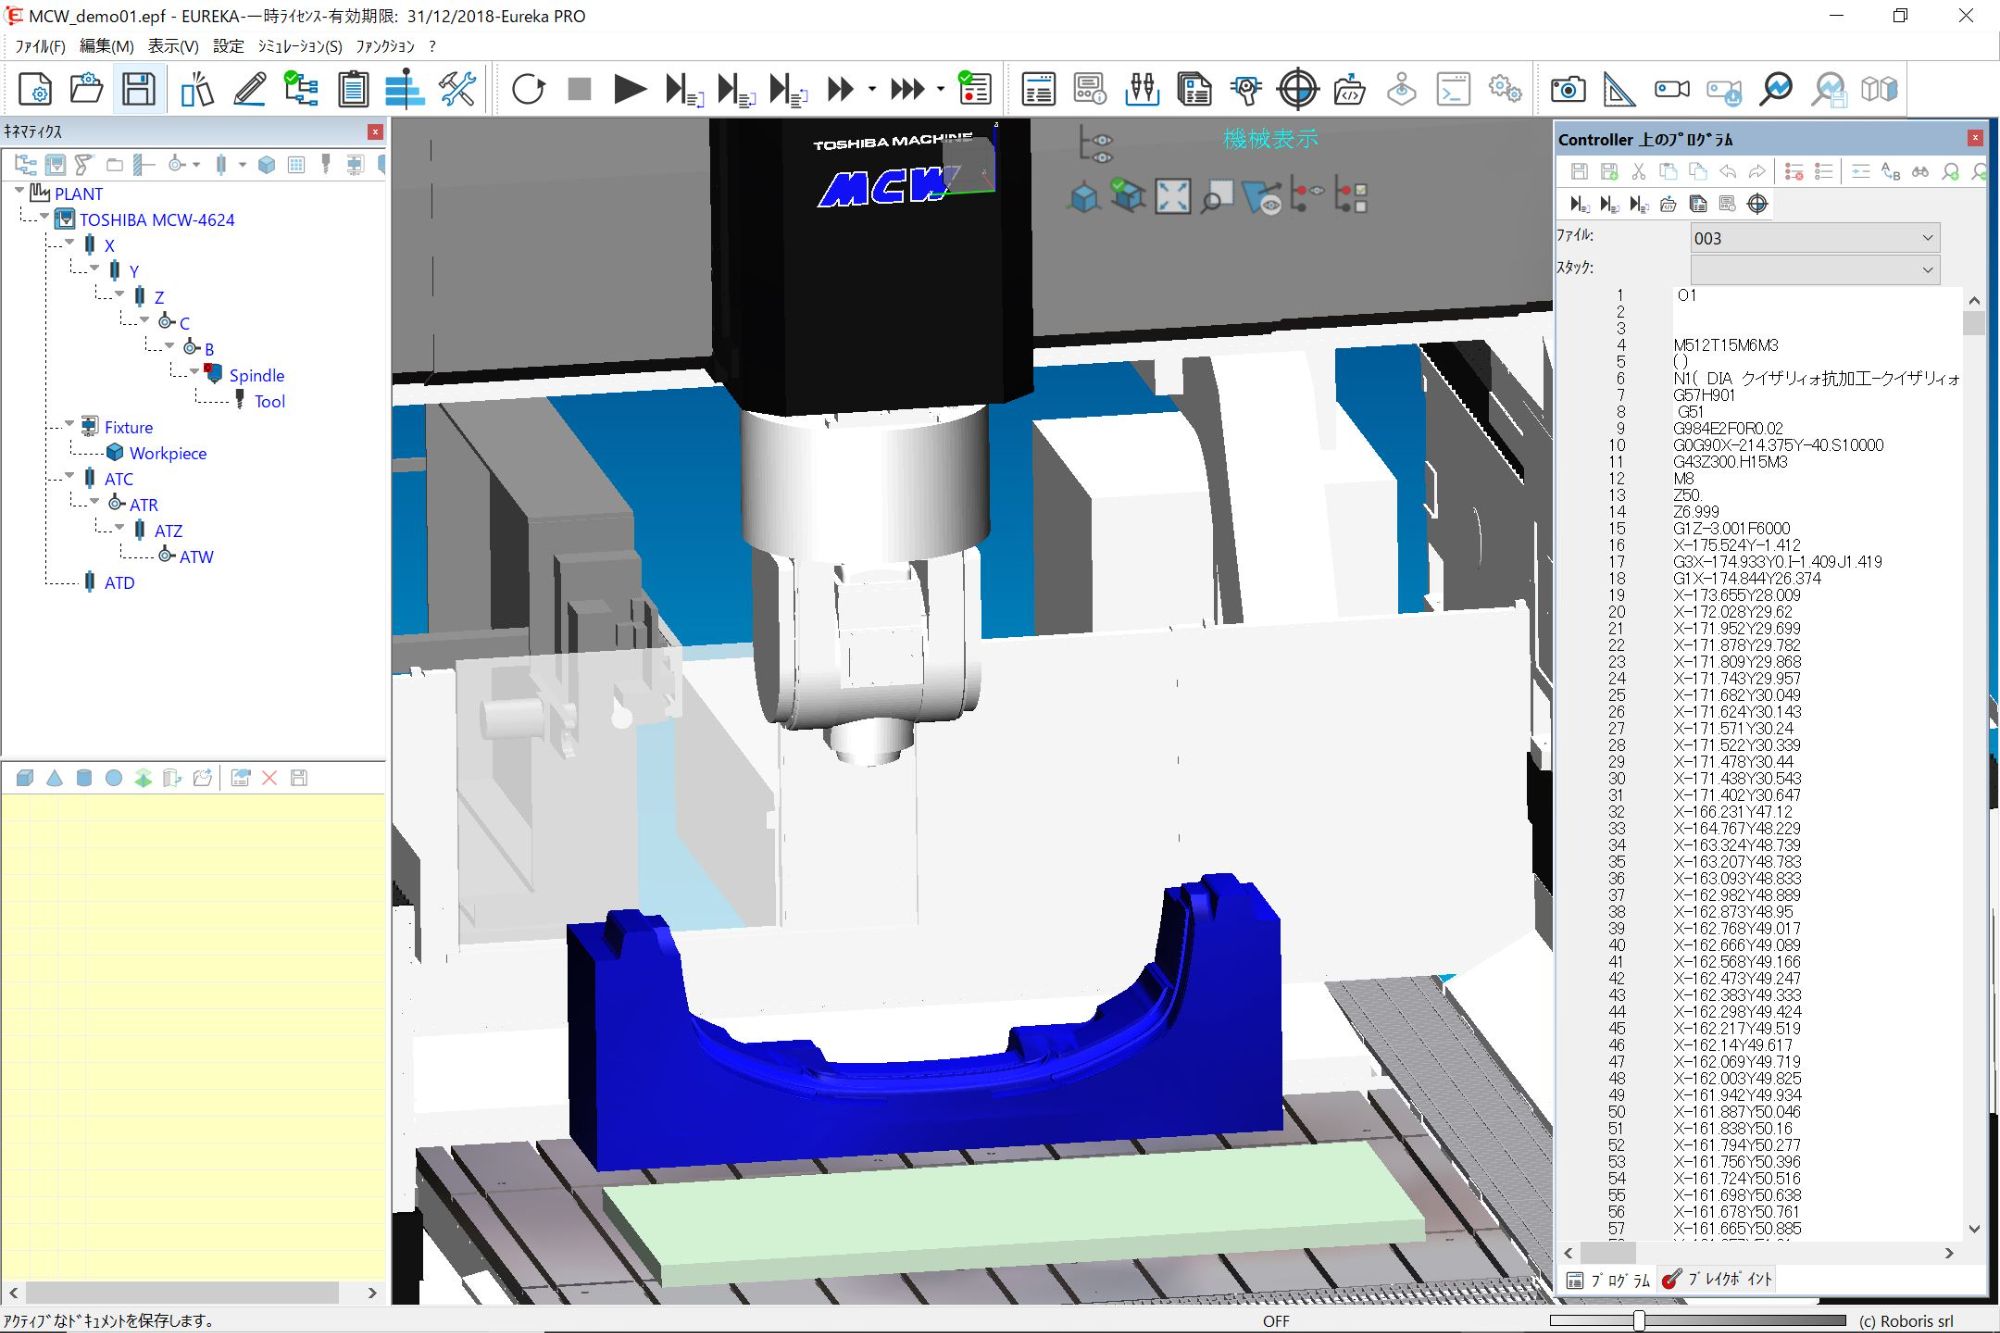Viewport: 2000px width, 1333px height.
Task: Collapse the Fixture tree node
Action: click(x=69, y=423)
